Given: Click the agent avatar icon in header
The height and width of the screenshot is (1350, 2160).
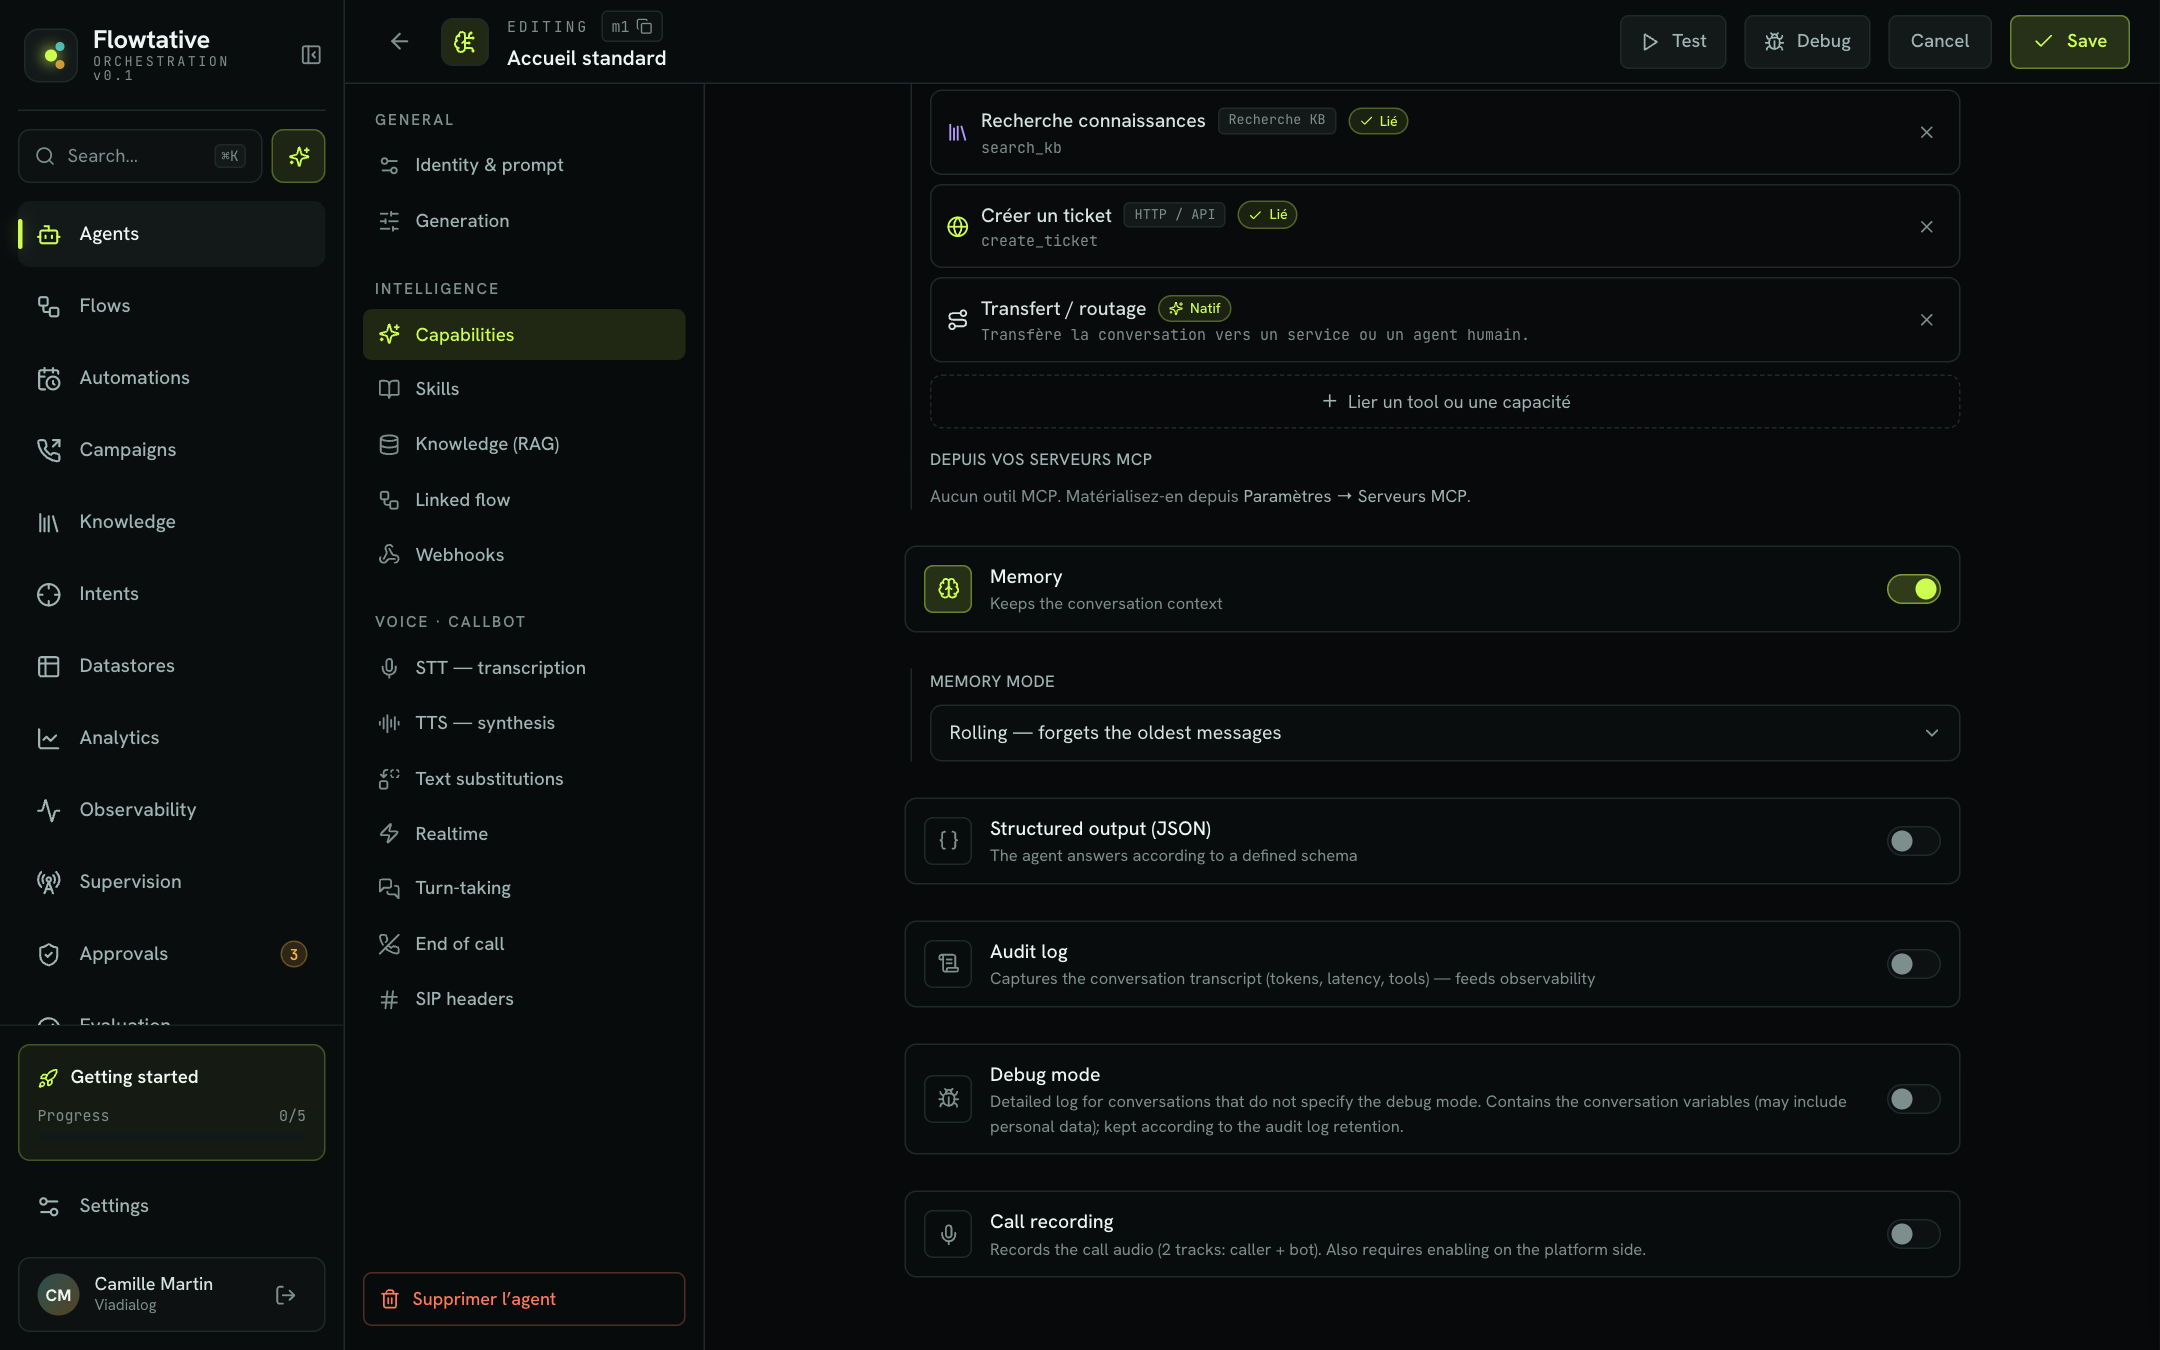Looking at the screenshot, I should pyautogui.click(x=465, y=42).
